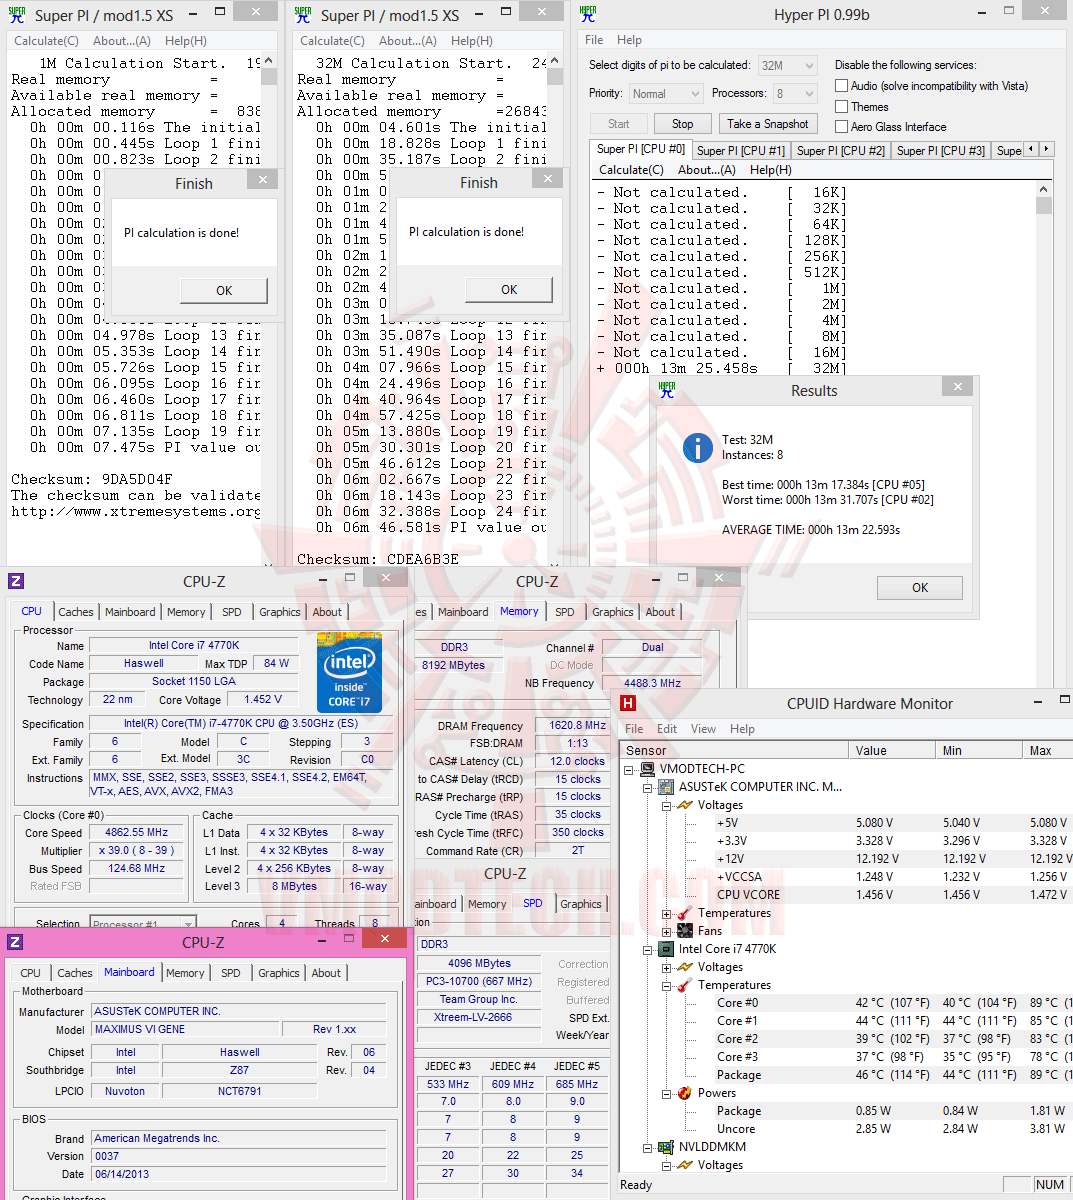Open the Processors dropdown showing 8
Viewport: 1073px width, 1200px height.
[794, 93]
